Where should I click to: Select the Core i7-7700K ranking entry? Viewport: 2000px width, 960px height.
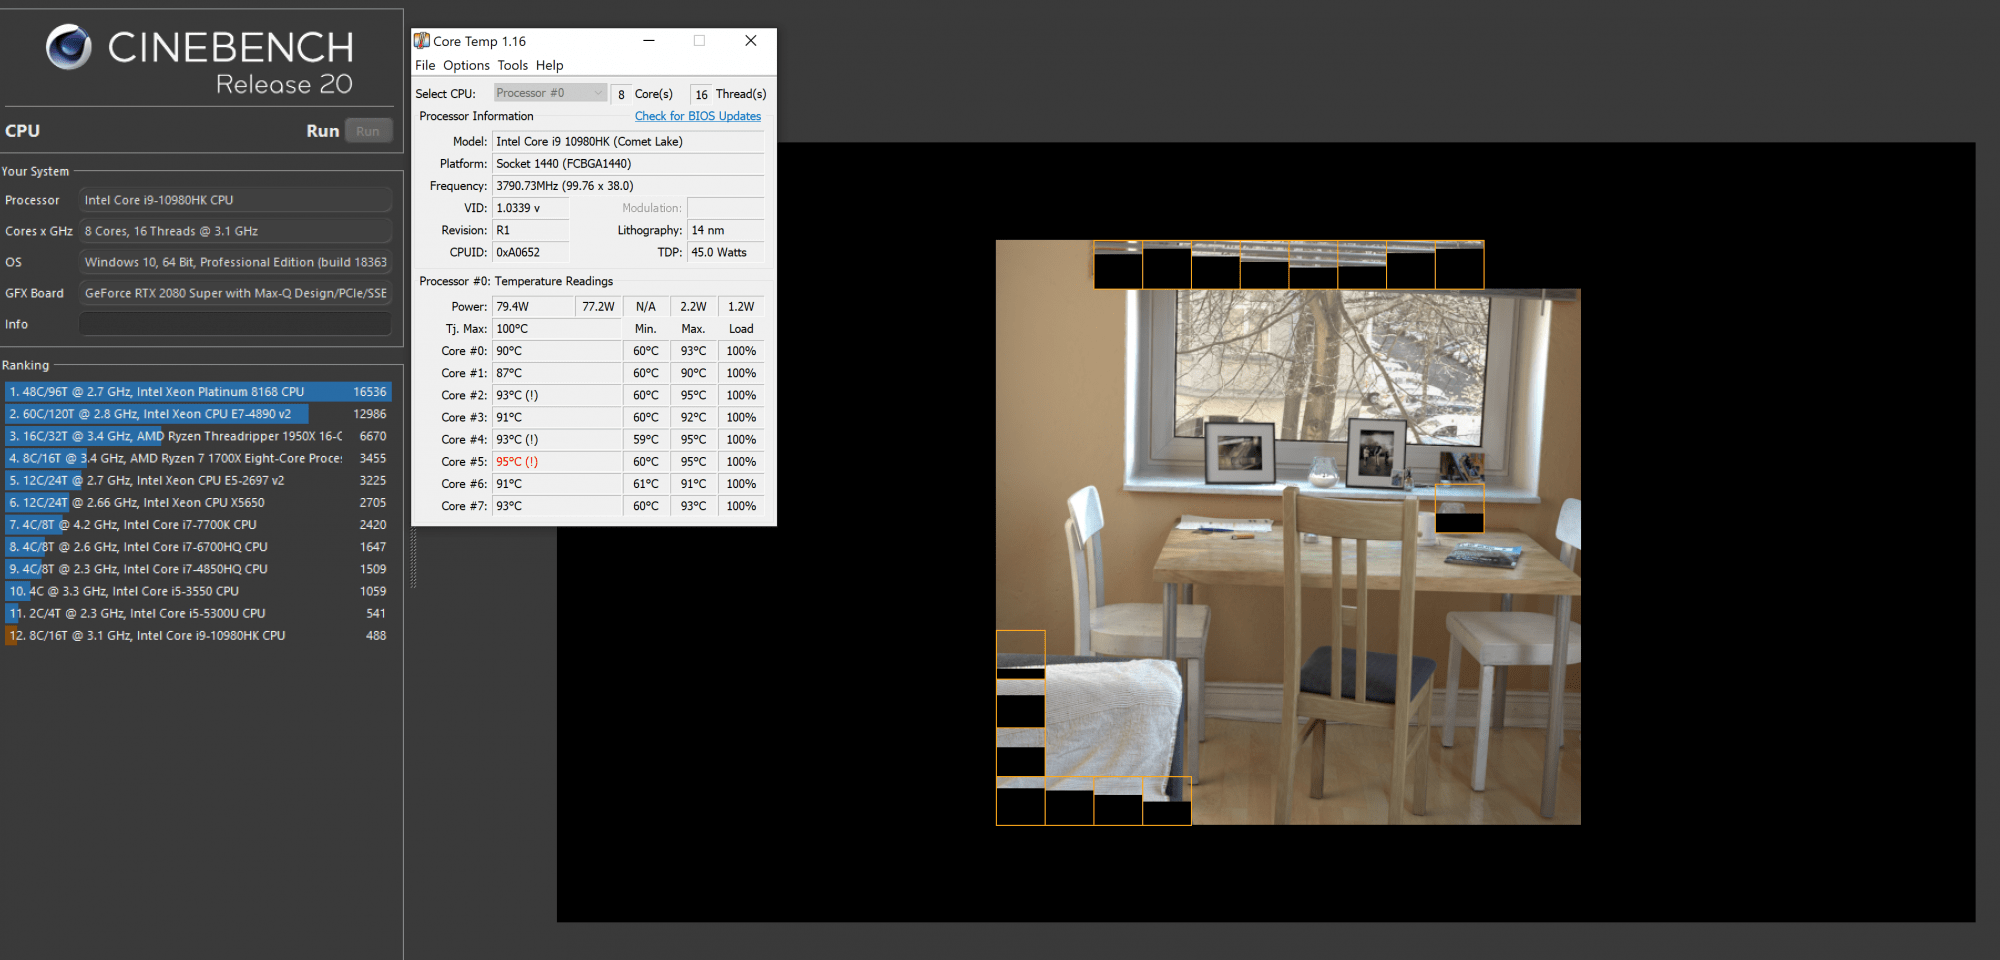pos(198,525)
